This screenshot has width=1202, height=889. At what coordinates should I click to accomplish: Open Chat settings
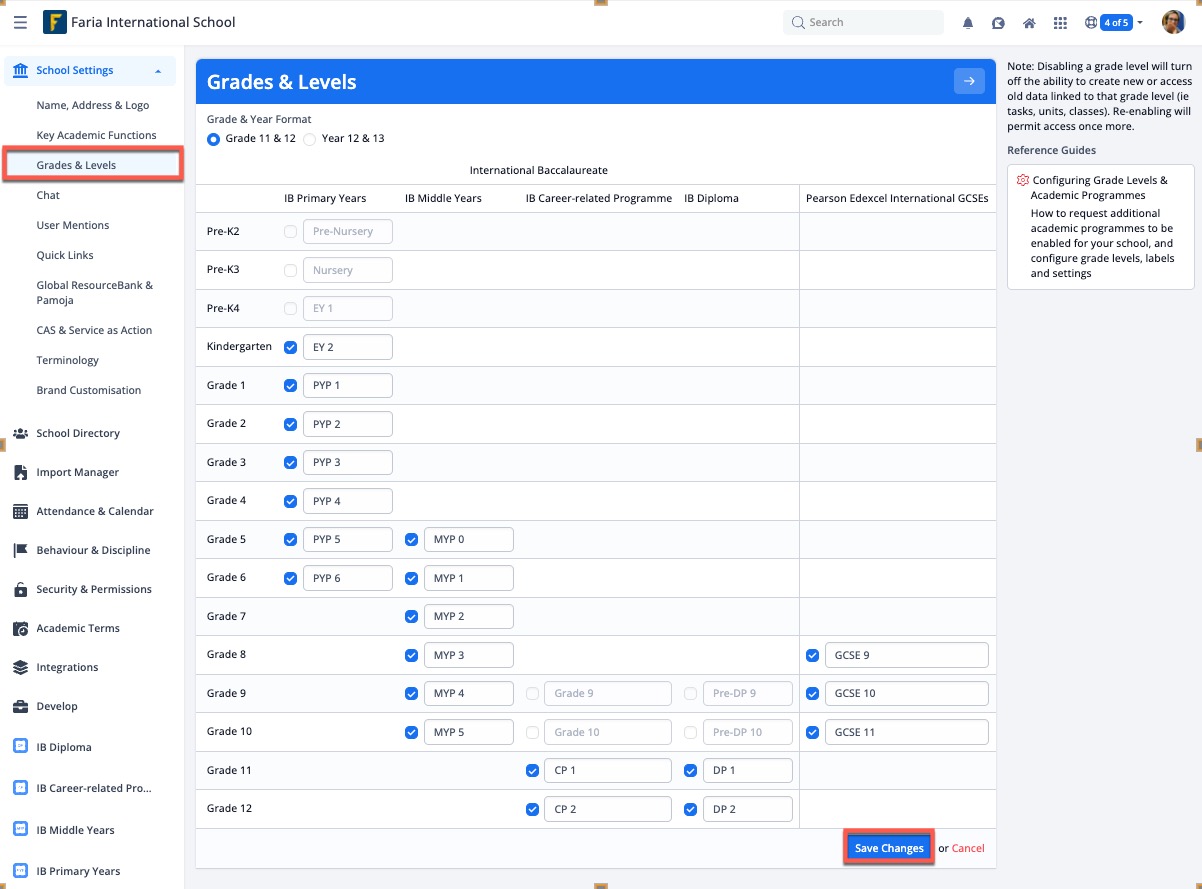click(48, 195)
